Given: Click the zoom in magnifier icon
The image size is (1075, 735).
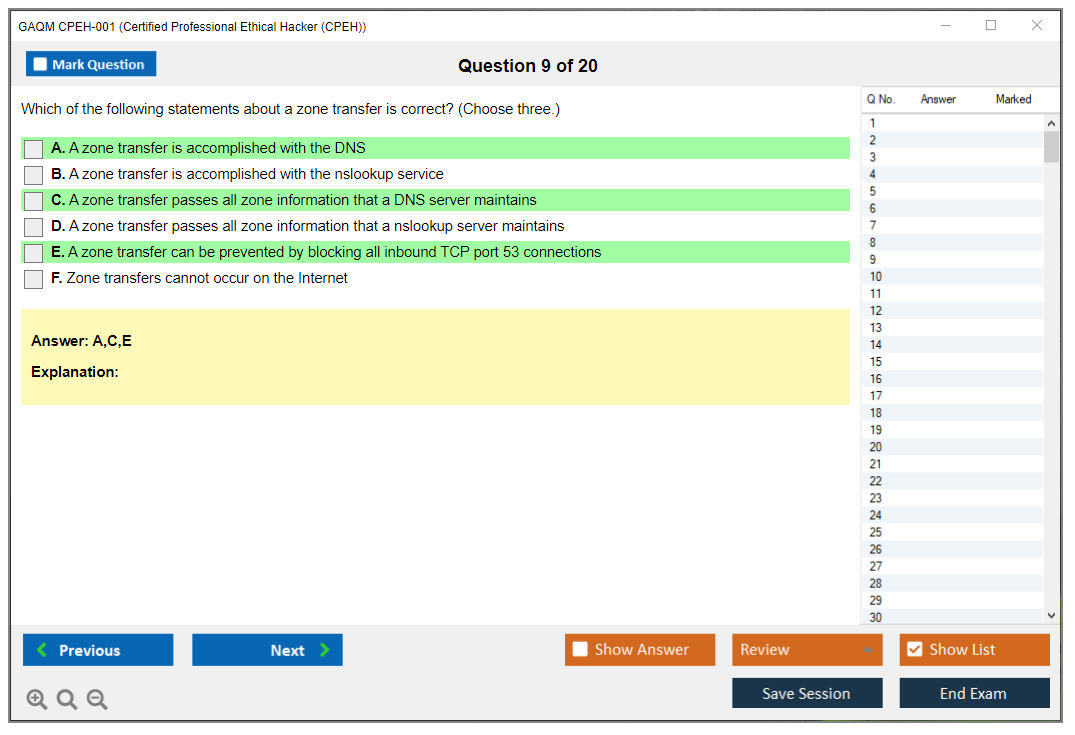Looking at the screenshot, I should [37, 700].
